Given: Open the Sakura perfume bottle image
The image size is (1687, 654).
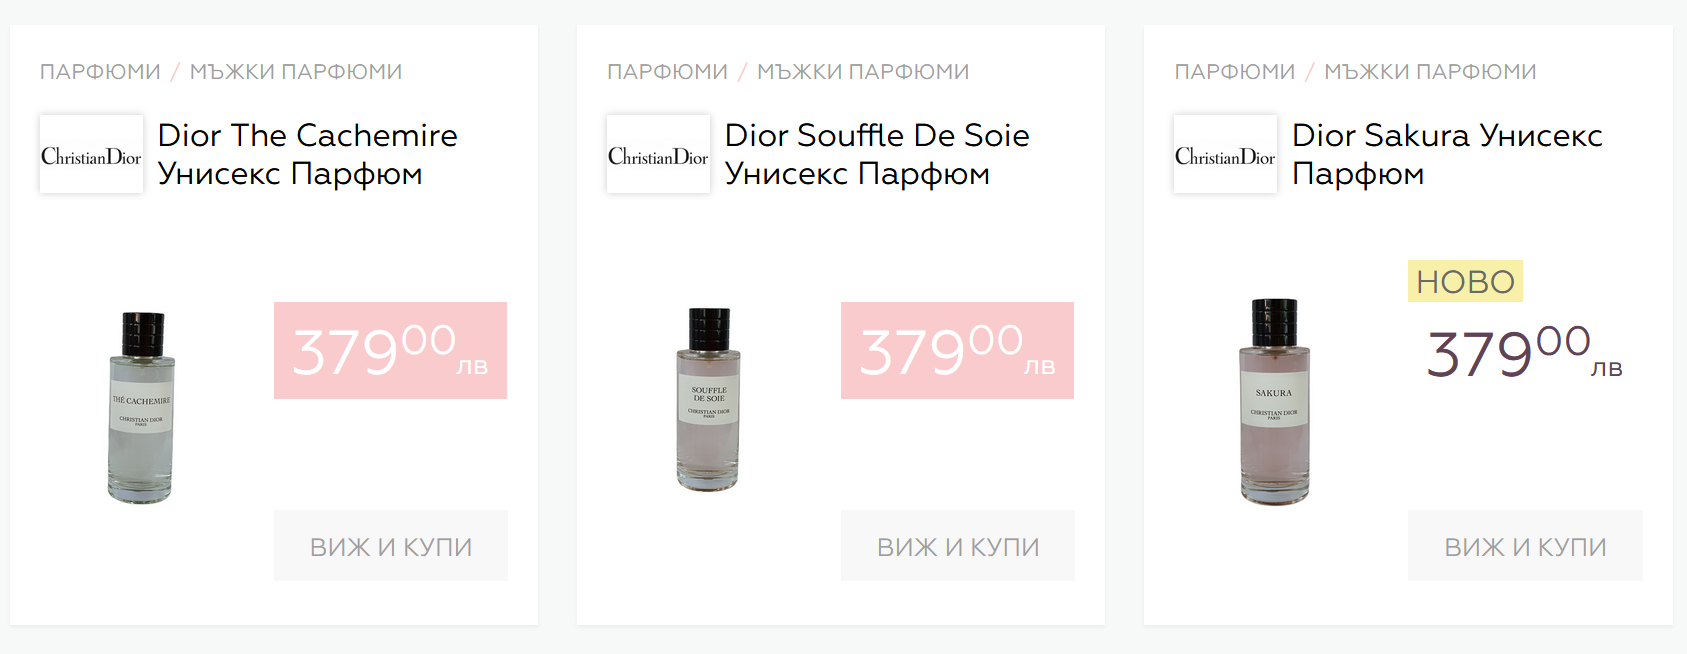Looking at the screenshot, I should click(x=1274, y=401).
